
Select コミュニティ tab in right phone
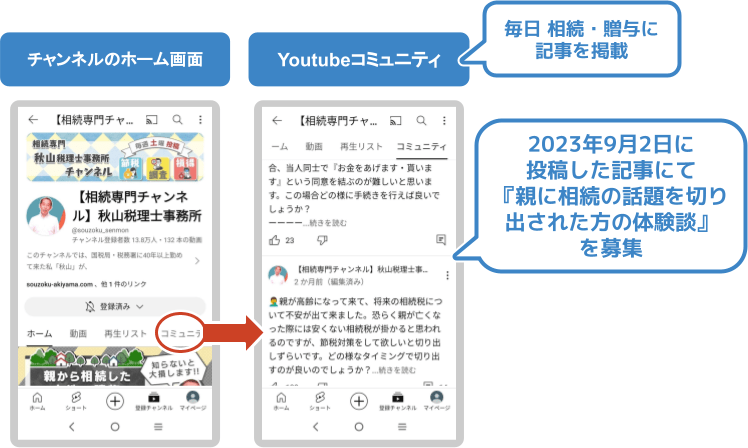tap(421, 146)
